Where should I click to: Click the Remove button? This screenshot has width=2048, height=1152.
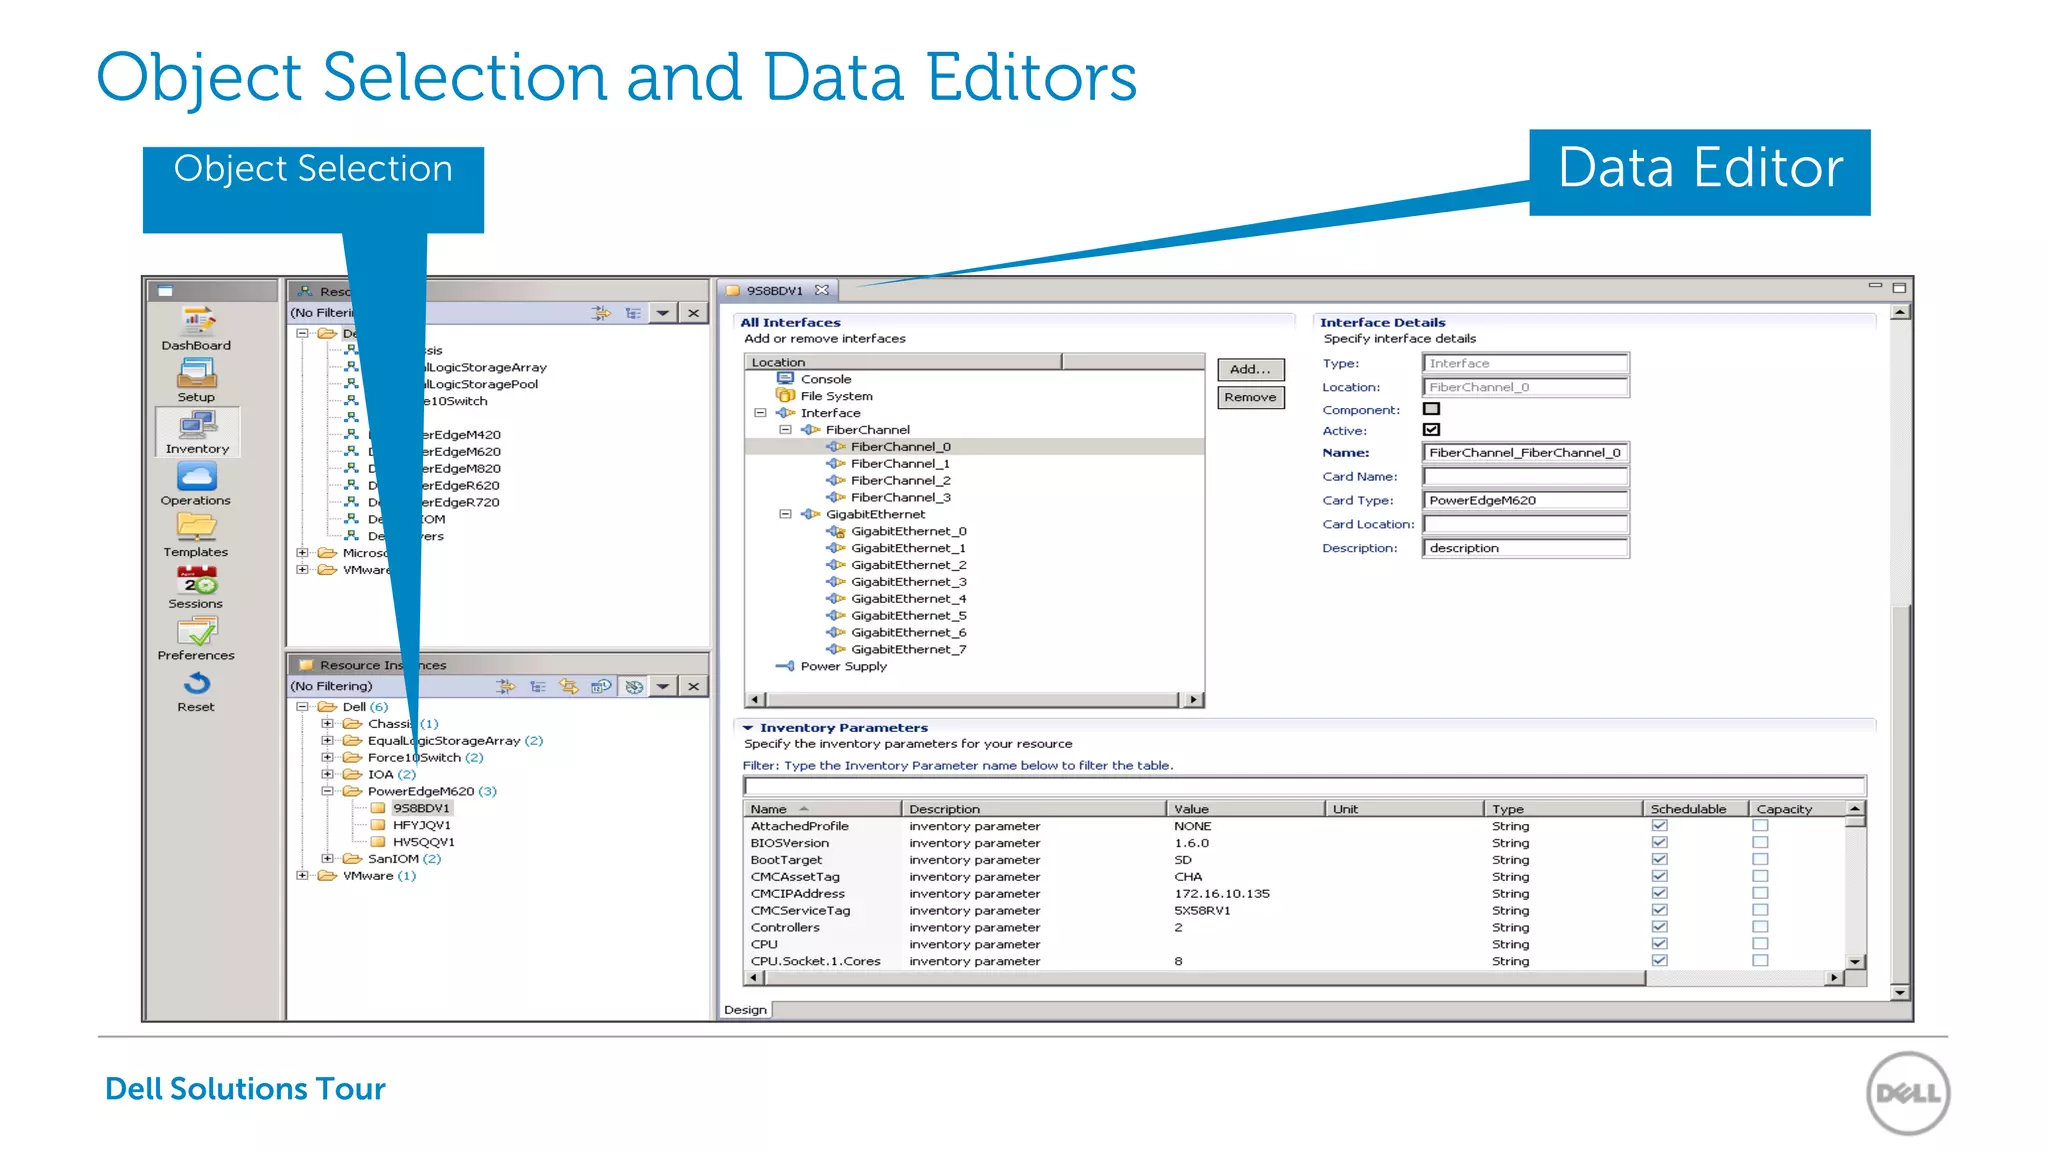(1250, 397)
